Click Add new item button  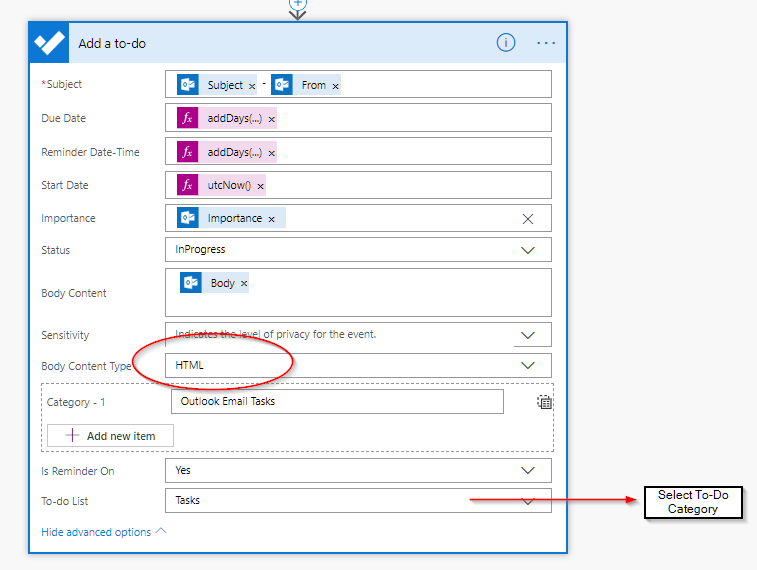[110, 436]
